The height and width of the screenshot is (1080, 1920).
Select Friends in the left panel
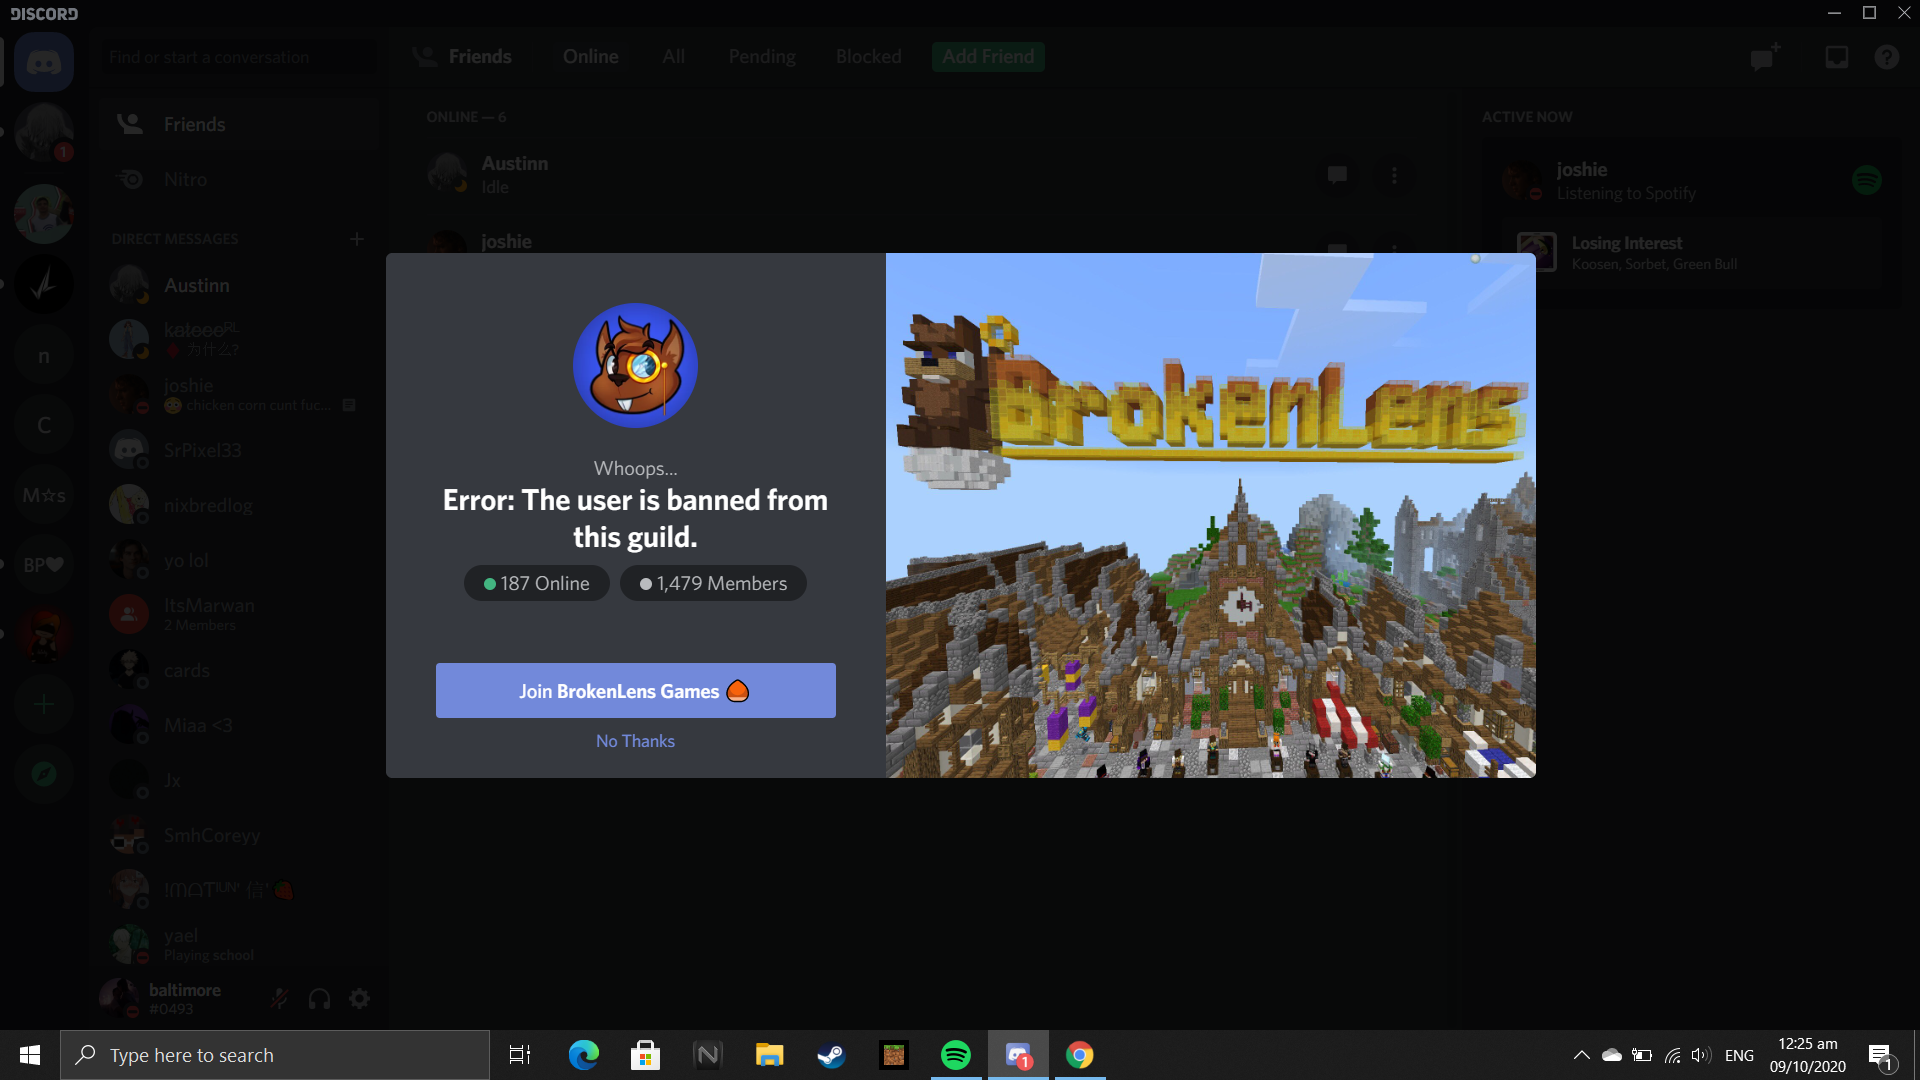(240, 124)
